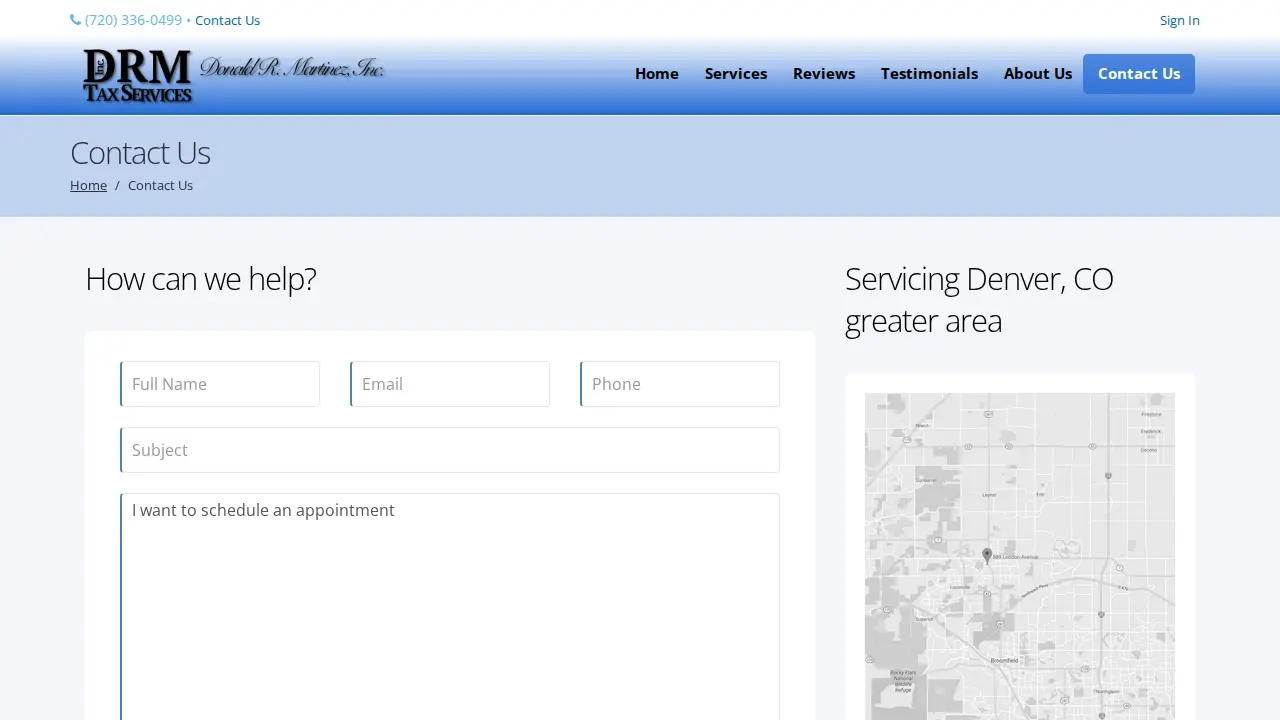The image size is (1280, 720).
Task: Go to Home in the navigation menu
Action: (x=657, y=74)
